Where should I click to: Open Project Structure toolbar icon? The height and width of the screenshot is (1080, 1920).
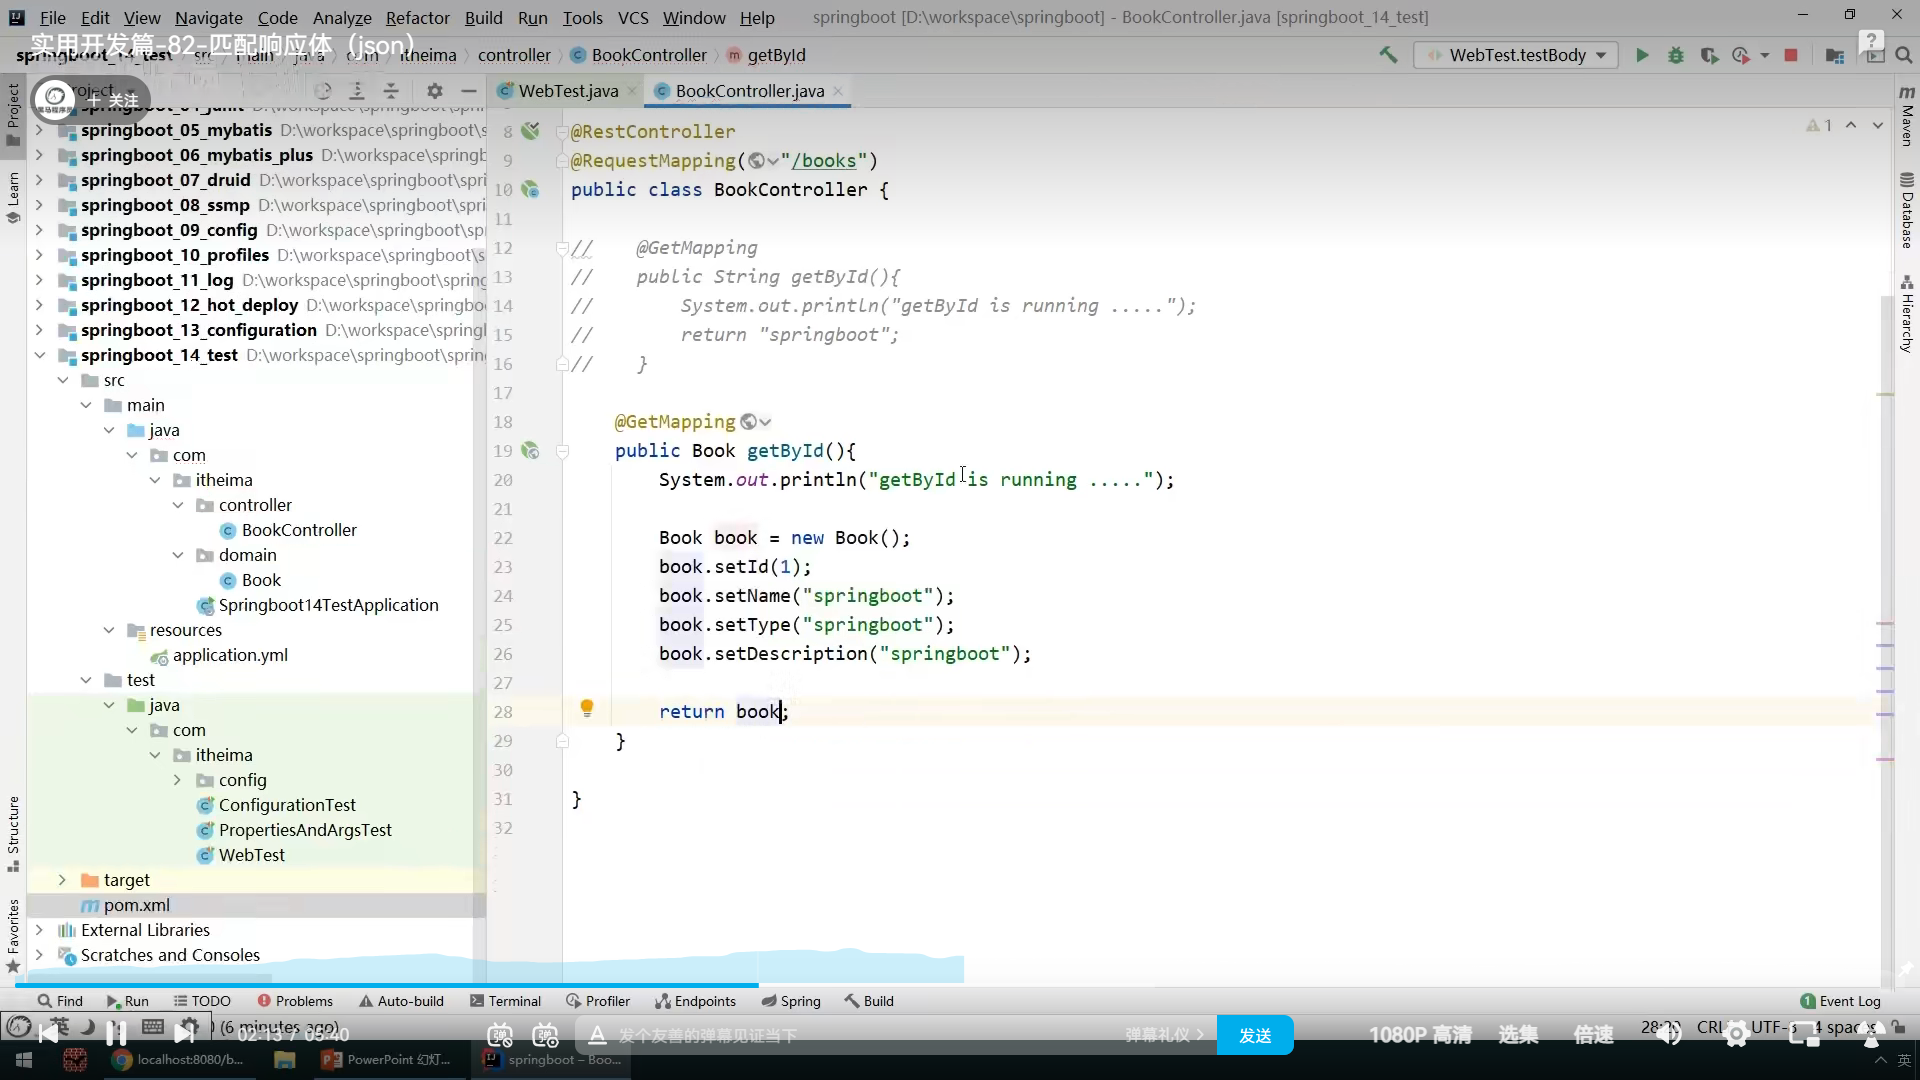(1834, 55)
